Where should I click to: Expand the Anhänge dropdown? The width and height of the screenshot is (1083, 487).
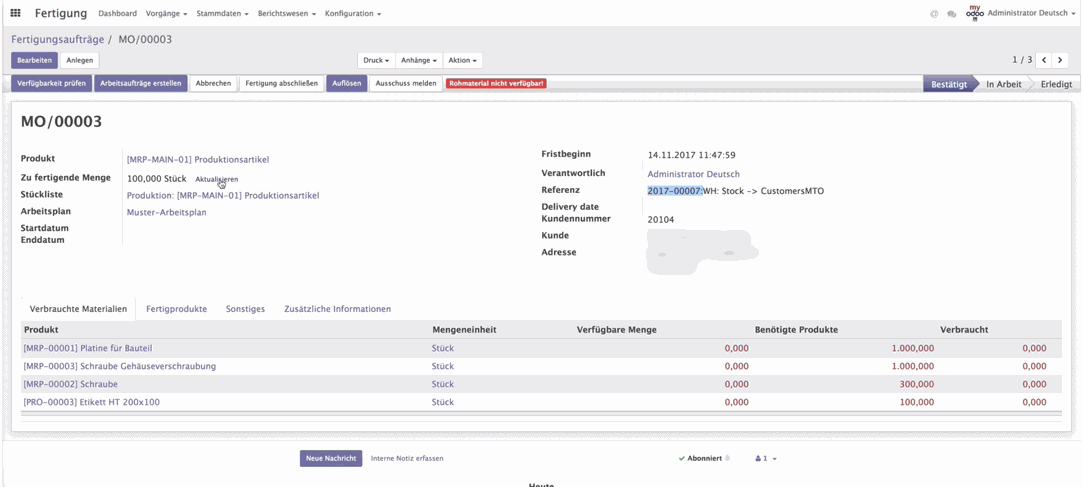click(x=419, y=61)
